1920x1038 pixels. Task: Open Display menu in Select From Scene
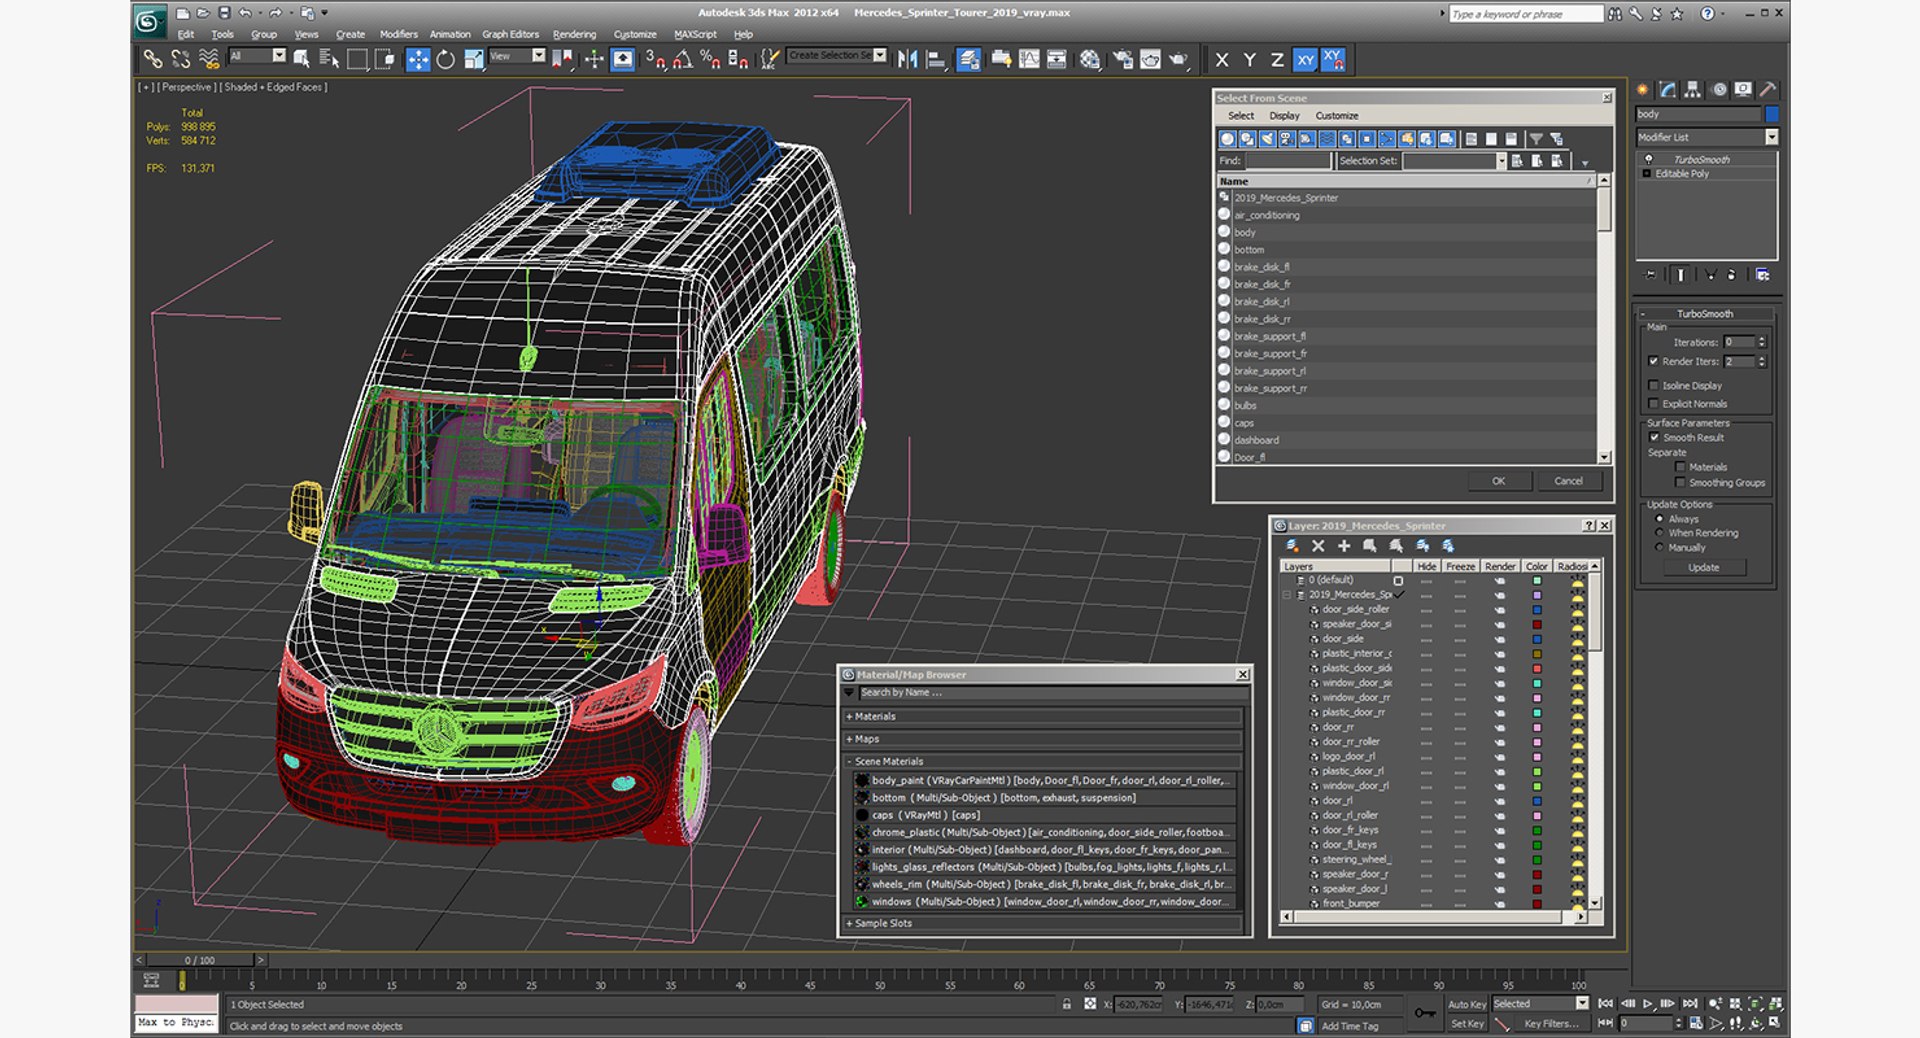pos(1284,115)
